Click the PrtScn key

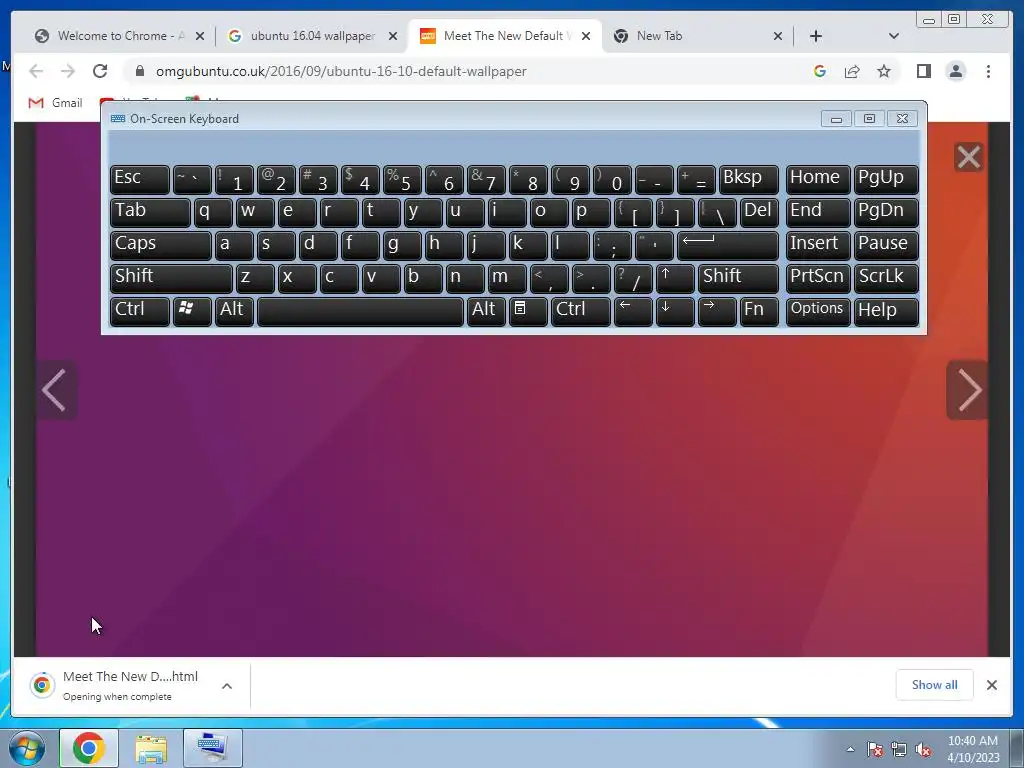(x=818, y=278)
